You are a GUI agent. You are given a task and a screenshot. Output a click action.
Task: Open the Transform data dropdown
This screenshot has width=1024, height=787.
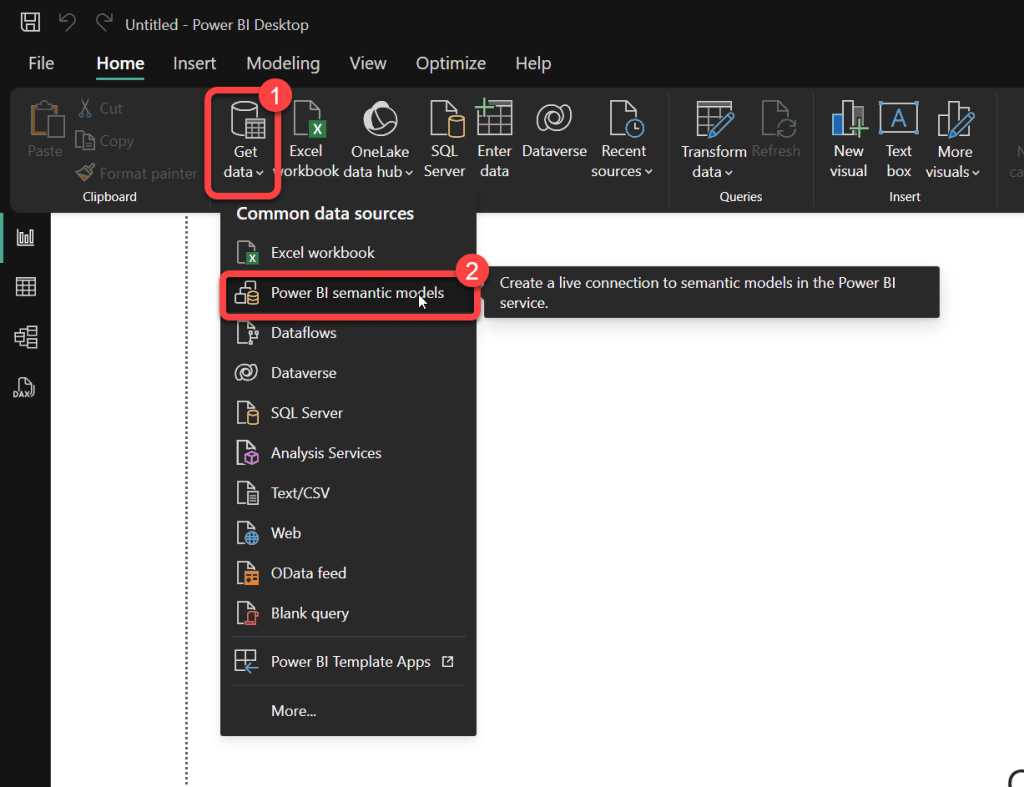click(713, 140)
